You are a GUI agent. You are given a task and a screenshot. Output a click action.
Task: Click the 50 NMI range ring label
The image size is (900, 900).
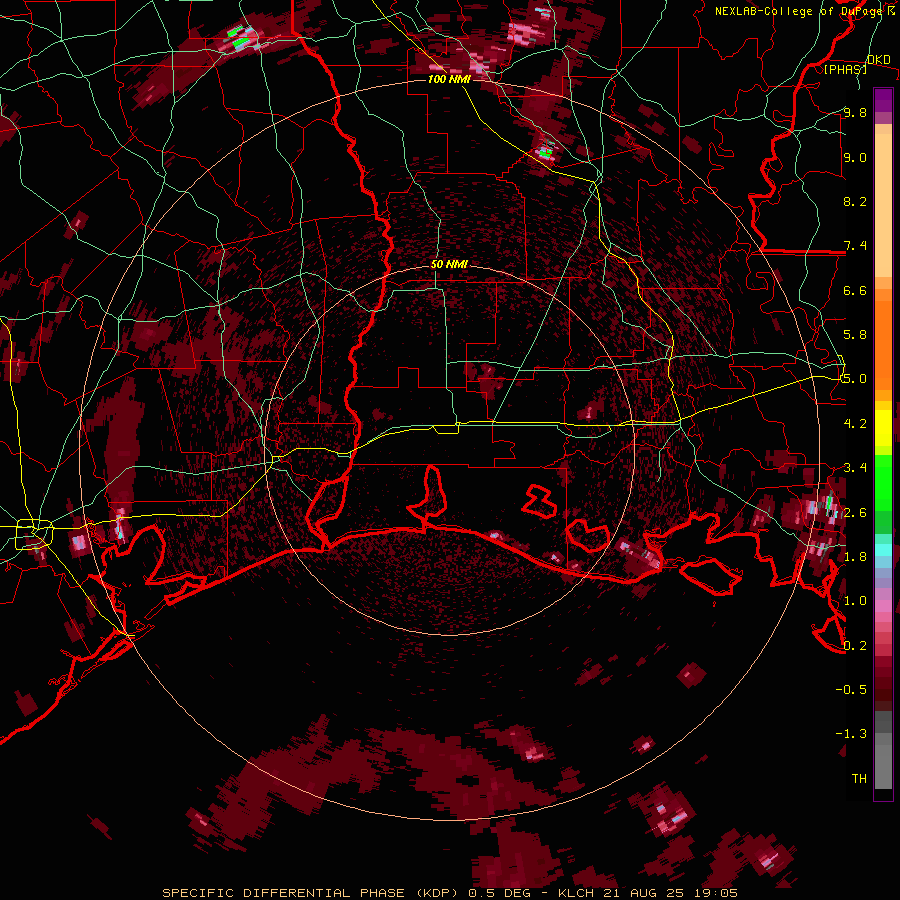449,265
